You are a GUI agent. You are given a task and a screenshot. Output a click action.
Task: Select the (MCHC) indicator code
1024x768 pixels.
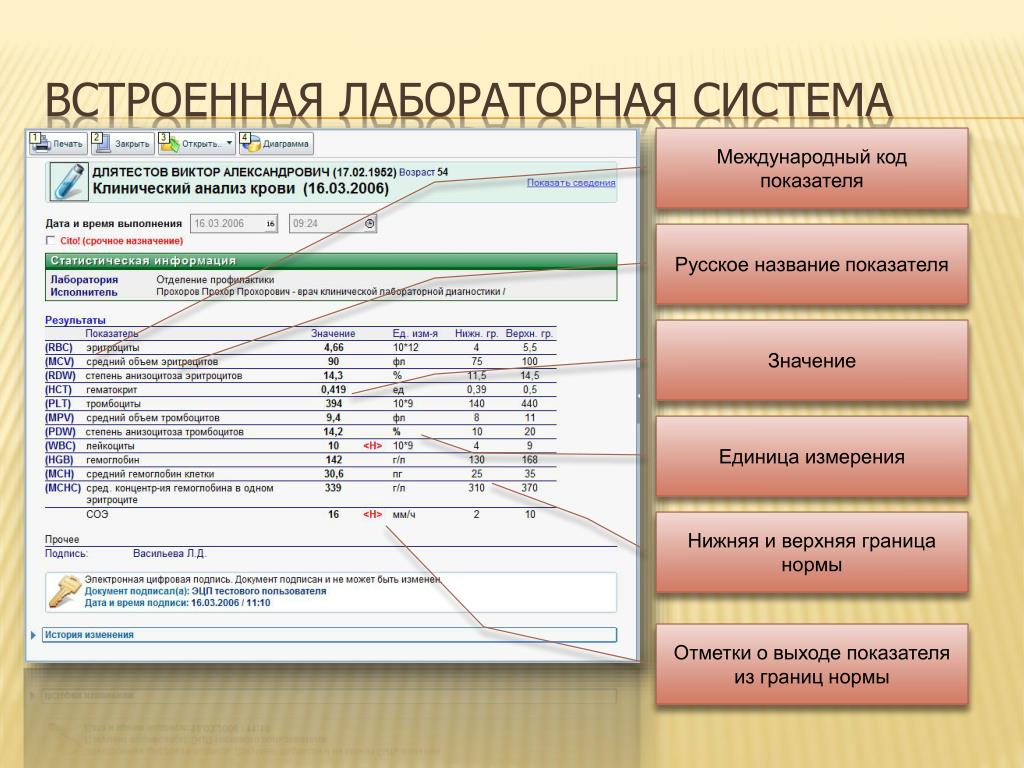pos(63,488)
